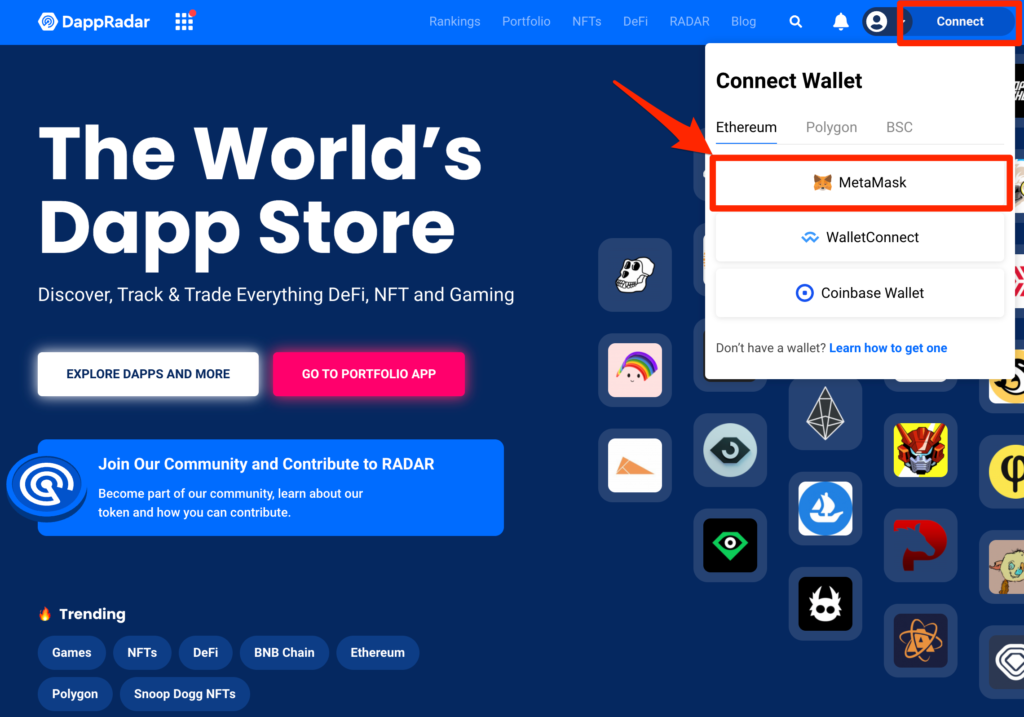The height and width of the screenshot is (717, 1024).
Task: Expand the dropdown arrow beside profile avatar
Action: pos(903,22)
